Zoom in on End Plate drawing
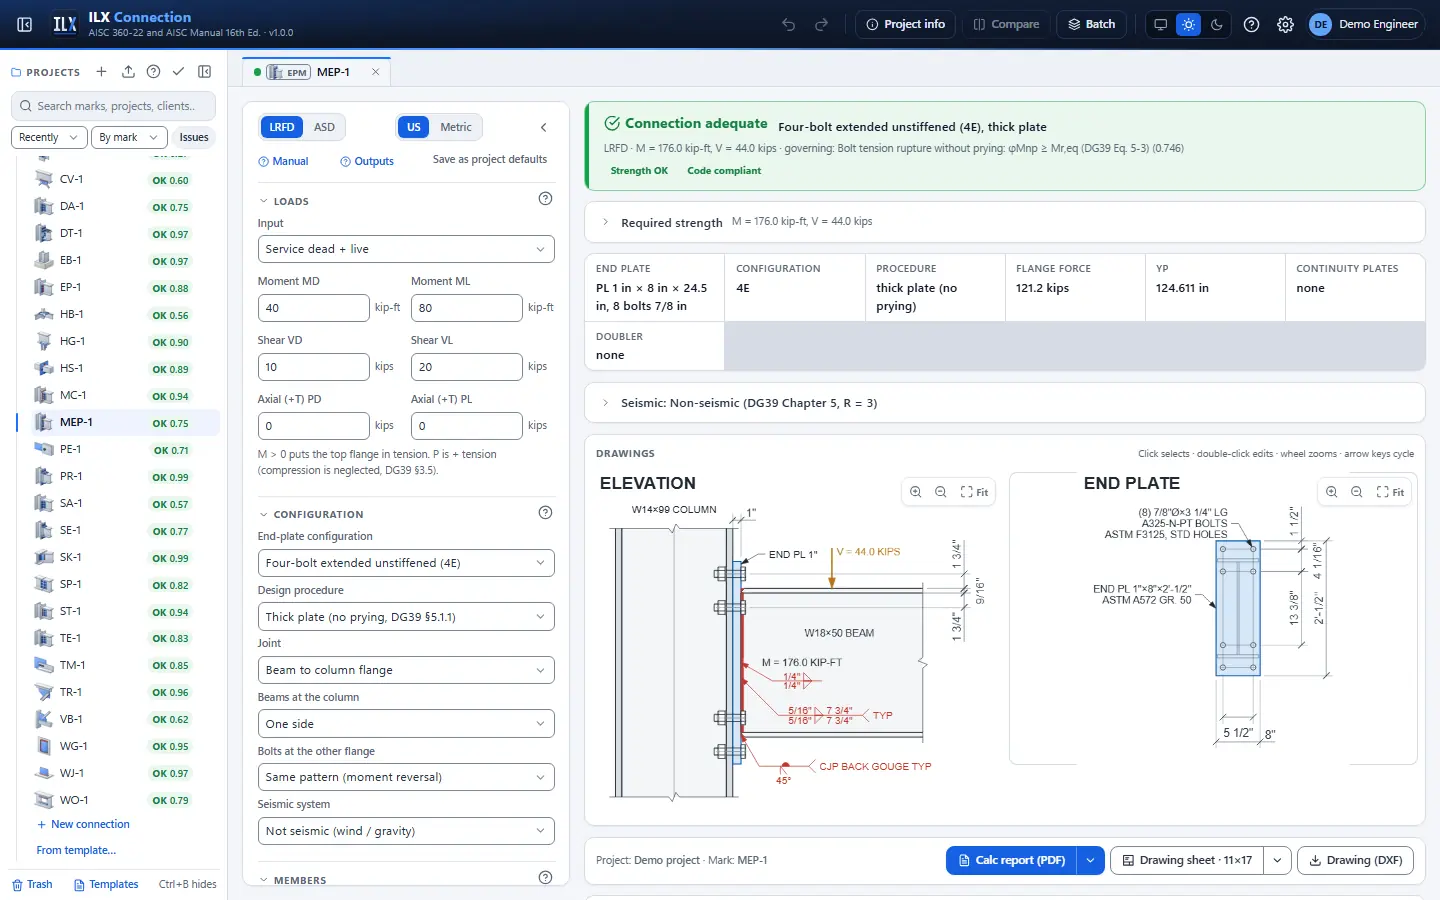Image resolution: width=1440 pixels, height=900 pixels. (x=1331, y=492)
